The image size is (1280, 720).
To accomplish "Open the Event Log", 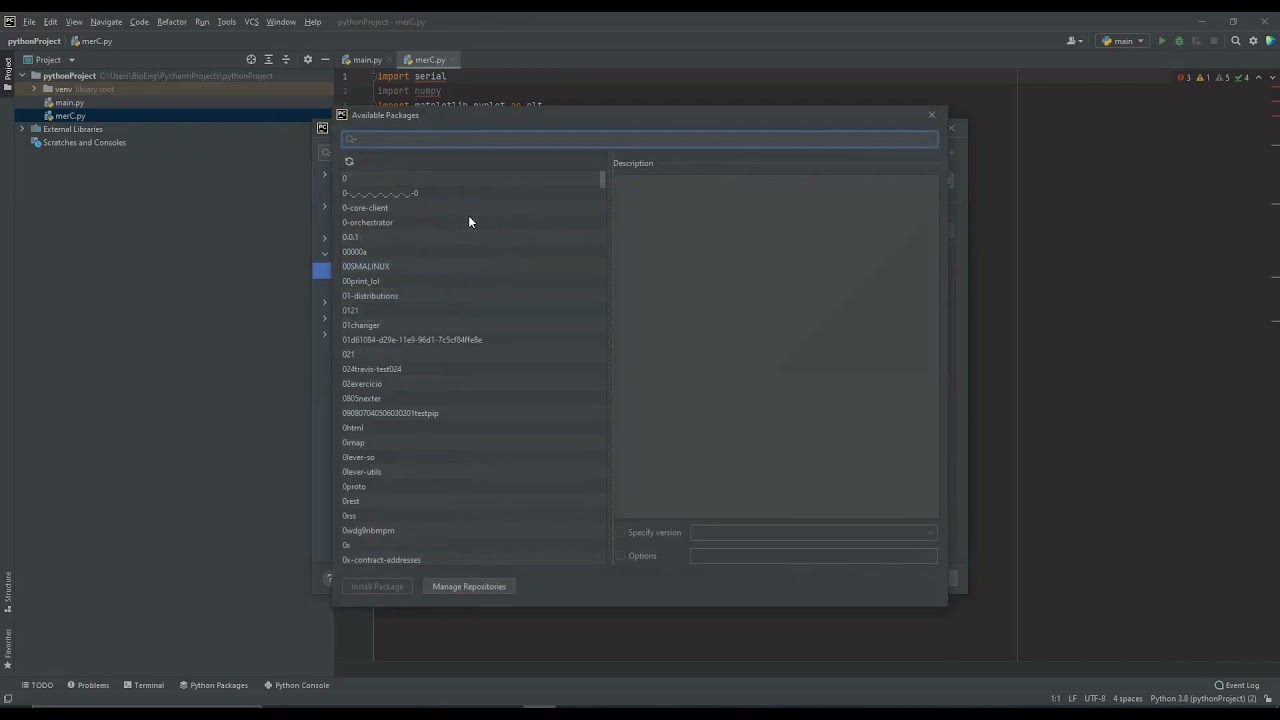I will pos(1237,685).
